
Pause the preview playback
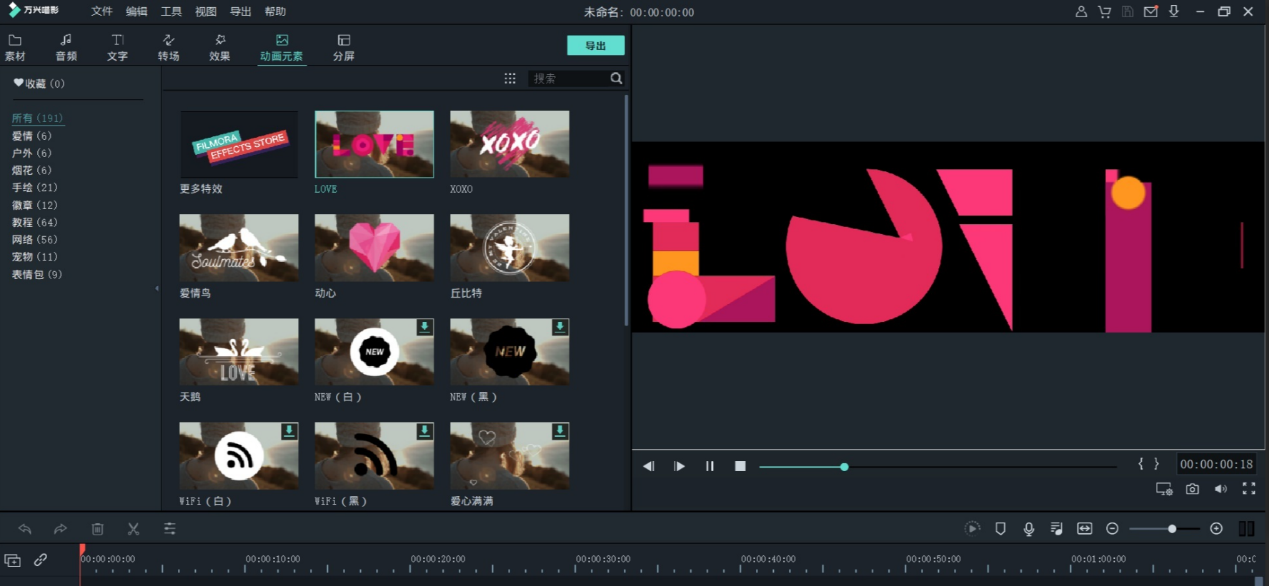click(710, 466)
